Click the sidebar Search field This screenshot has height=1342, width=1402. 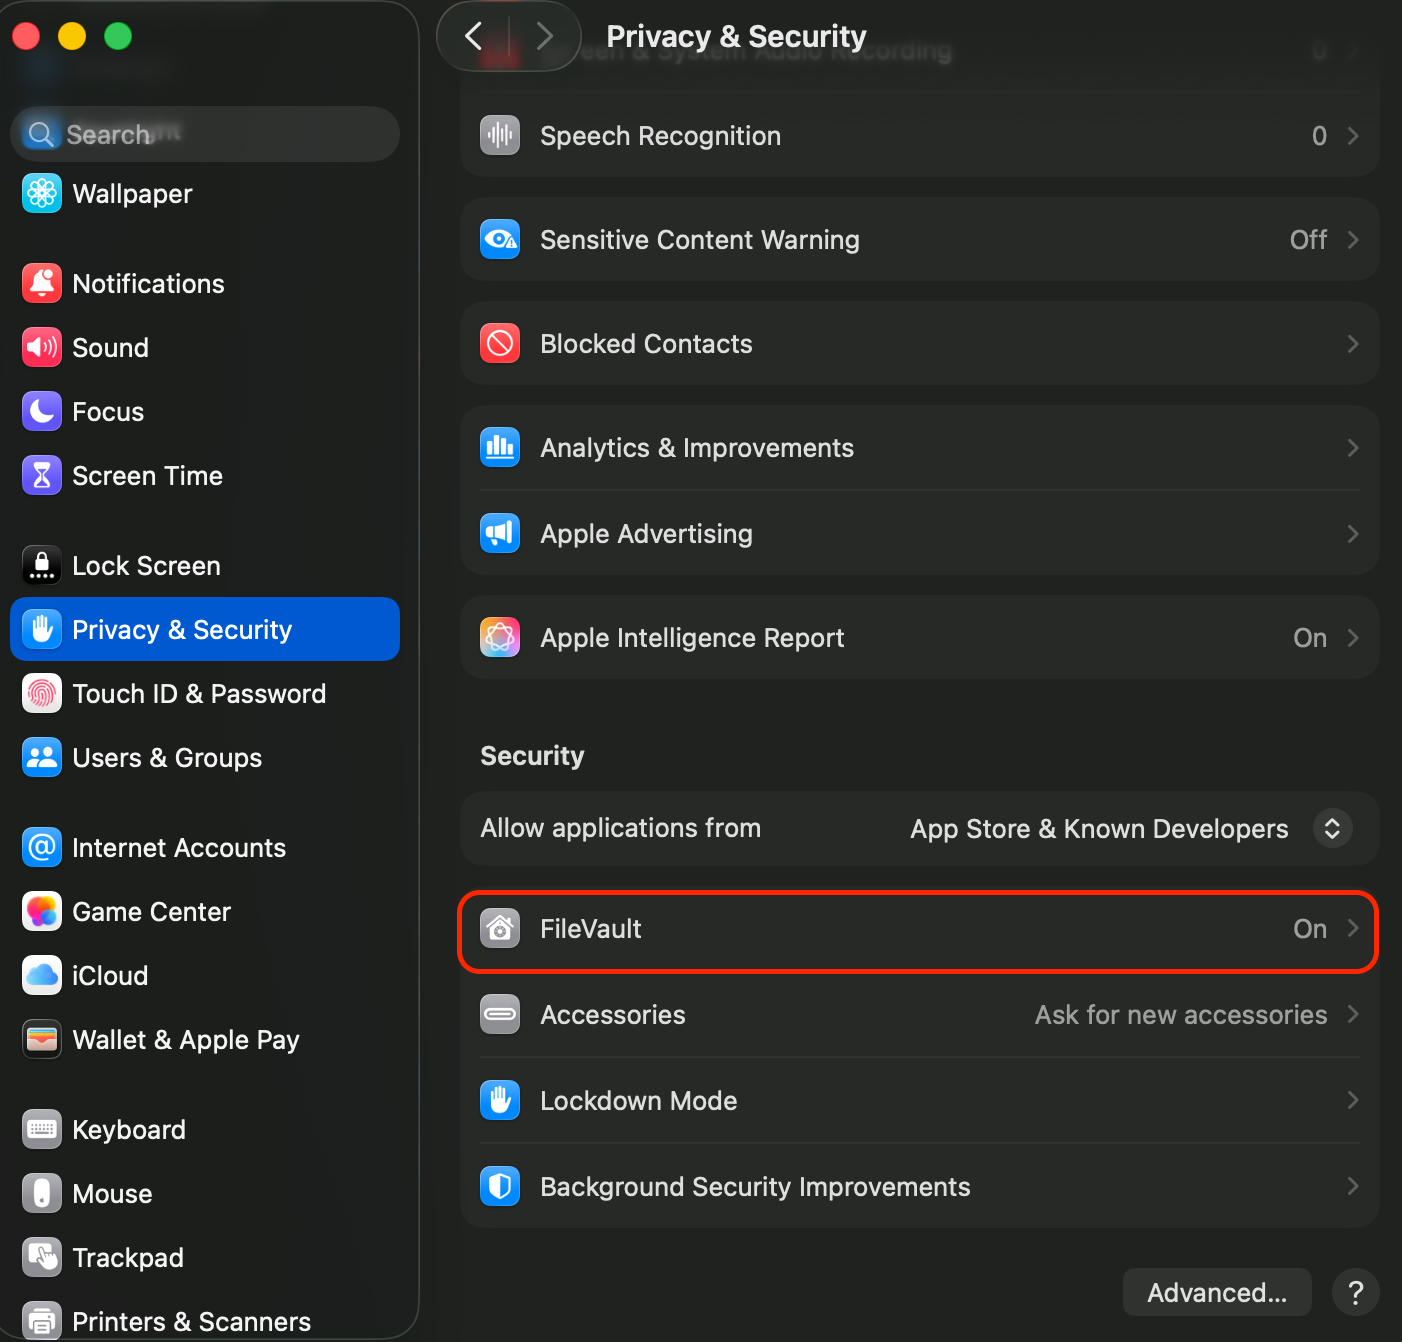(205, 134)
